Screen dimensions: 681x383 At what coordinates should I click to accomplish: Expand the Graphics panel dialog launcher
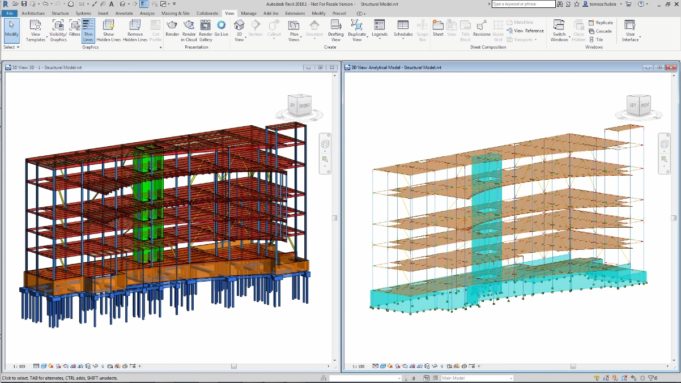click(161, 47)
